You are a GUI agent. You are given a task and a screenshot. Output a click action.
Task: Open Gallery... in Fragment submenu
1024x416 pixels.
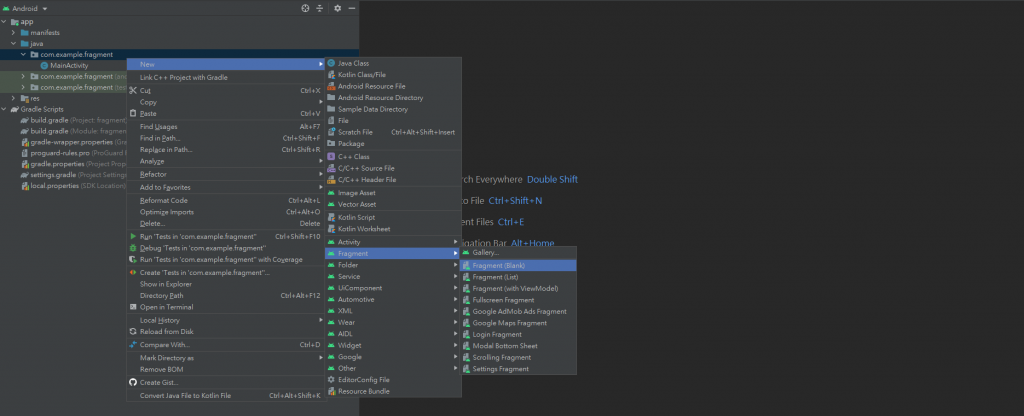(x=518, y=253)
